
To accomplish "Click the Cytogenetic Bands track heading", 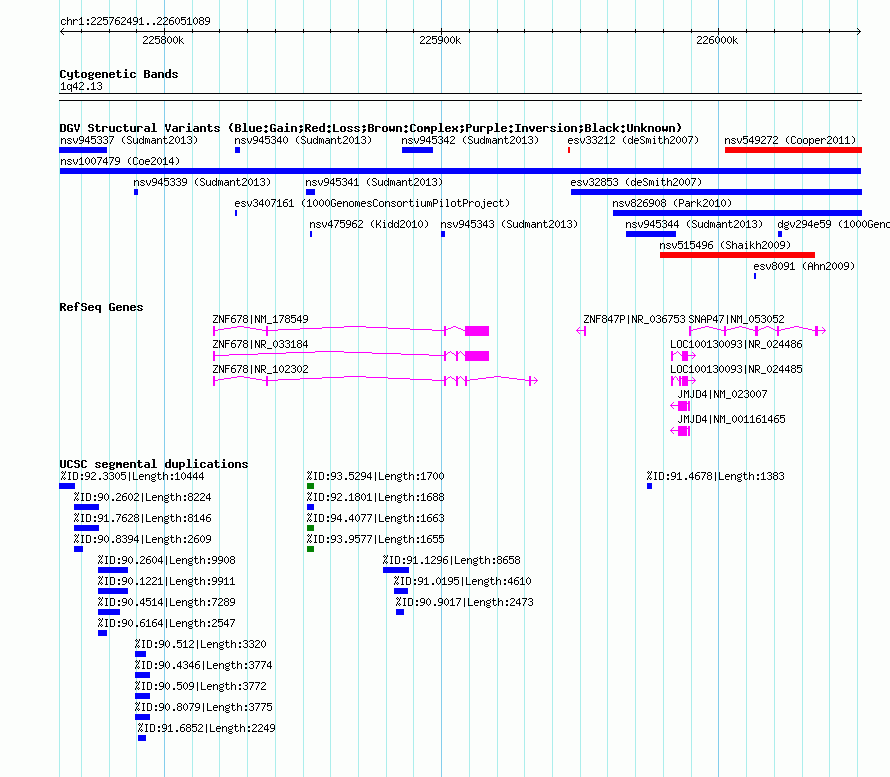I will tap(119, 74).
